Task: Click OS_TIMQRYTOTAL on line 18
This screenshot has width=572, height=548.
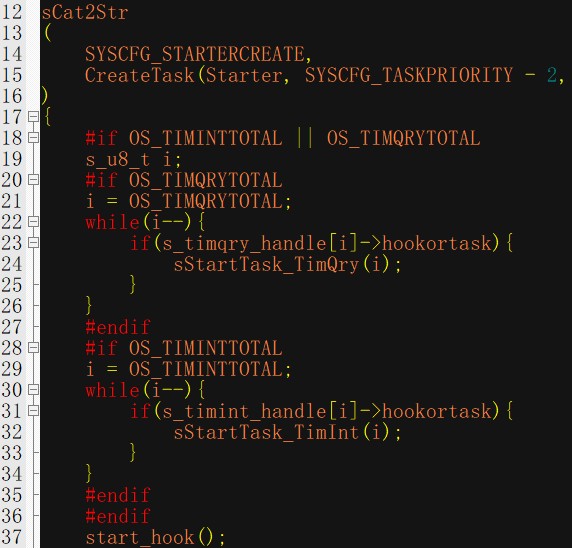Action: 403,138
